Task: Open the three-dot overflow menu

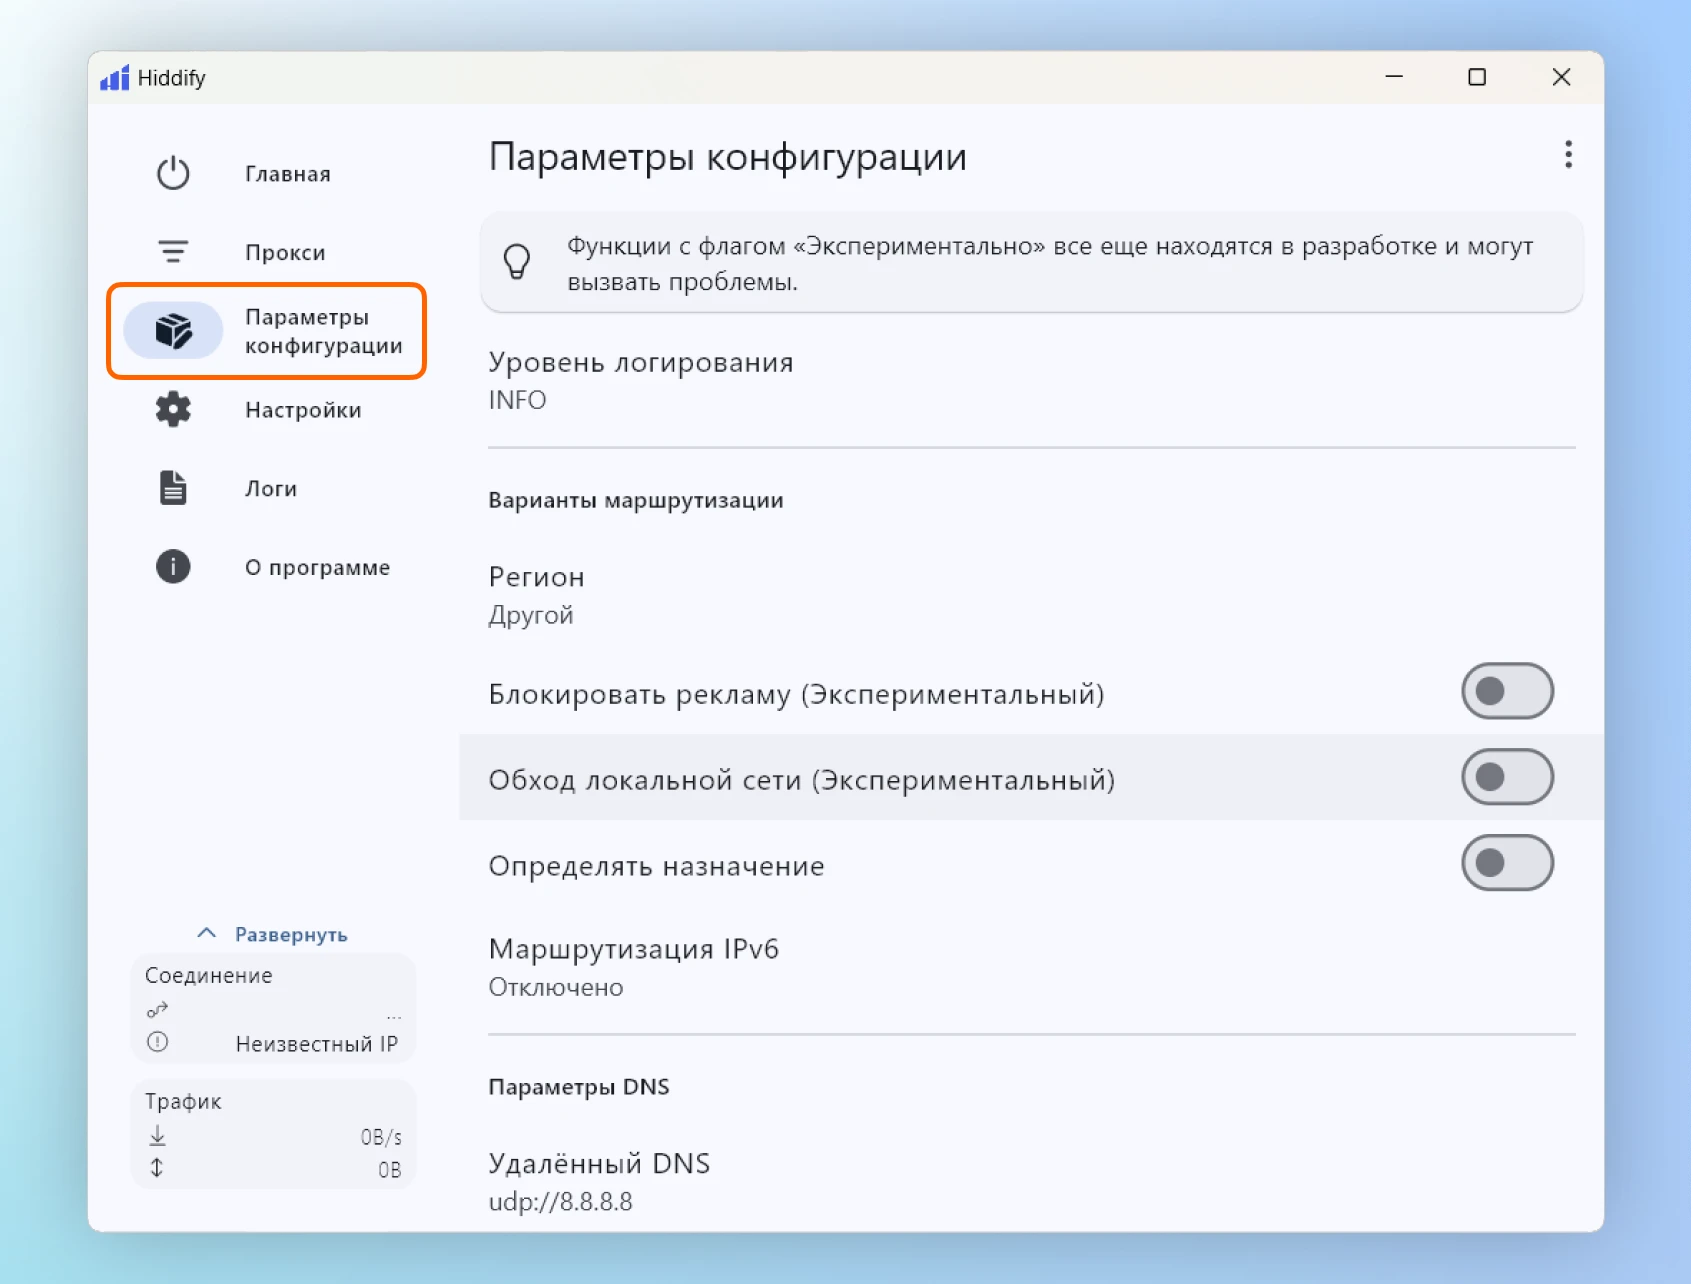Action: [x=1568, y=155]
